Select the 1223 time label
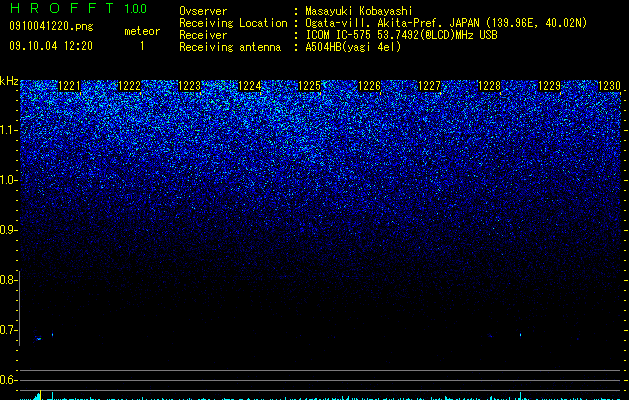The width and height of the screenshot is (629, 400). (189, 86)
